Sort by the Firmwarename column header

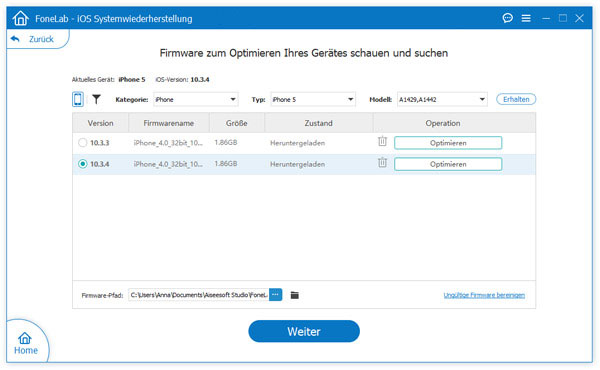pos(169,123)
